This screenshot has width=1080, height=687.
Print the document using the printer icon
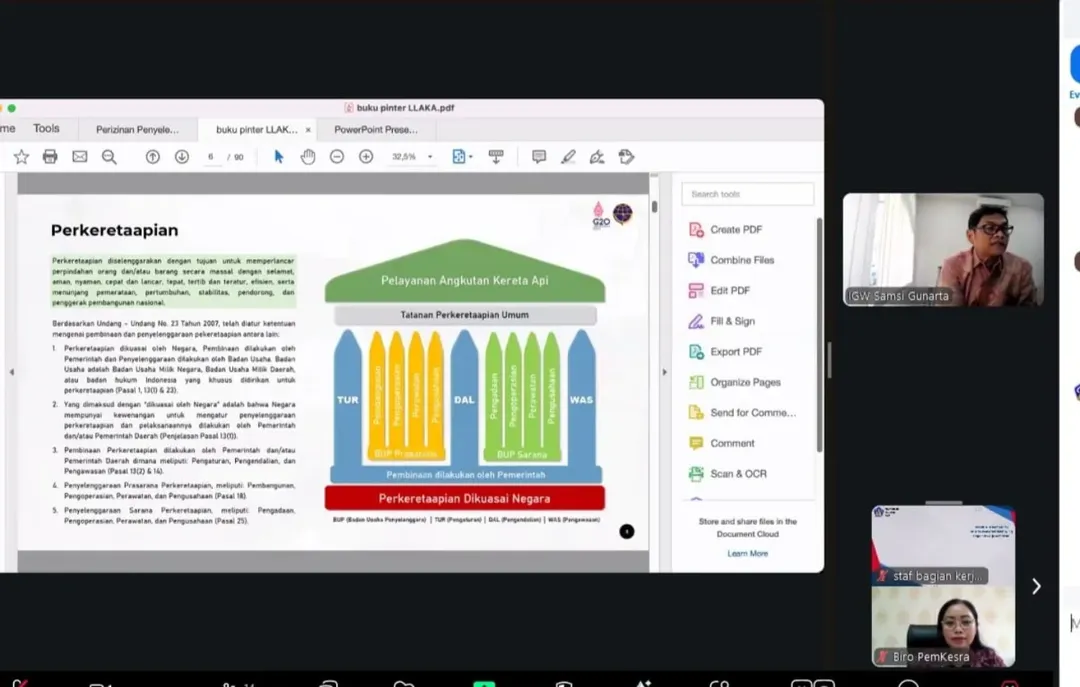(x=50, y=157)
